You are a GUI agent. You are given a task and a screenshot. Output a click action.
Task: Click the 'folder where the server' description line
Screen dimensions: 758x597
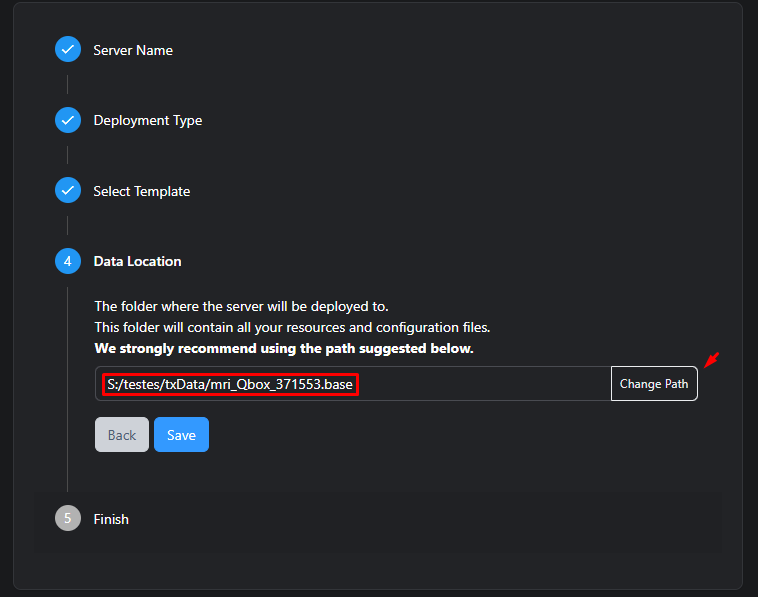point(241,306)
